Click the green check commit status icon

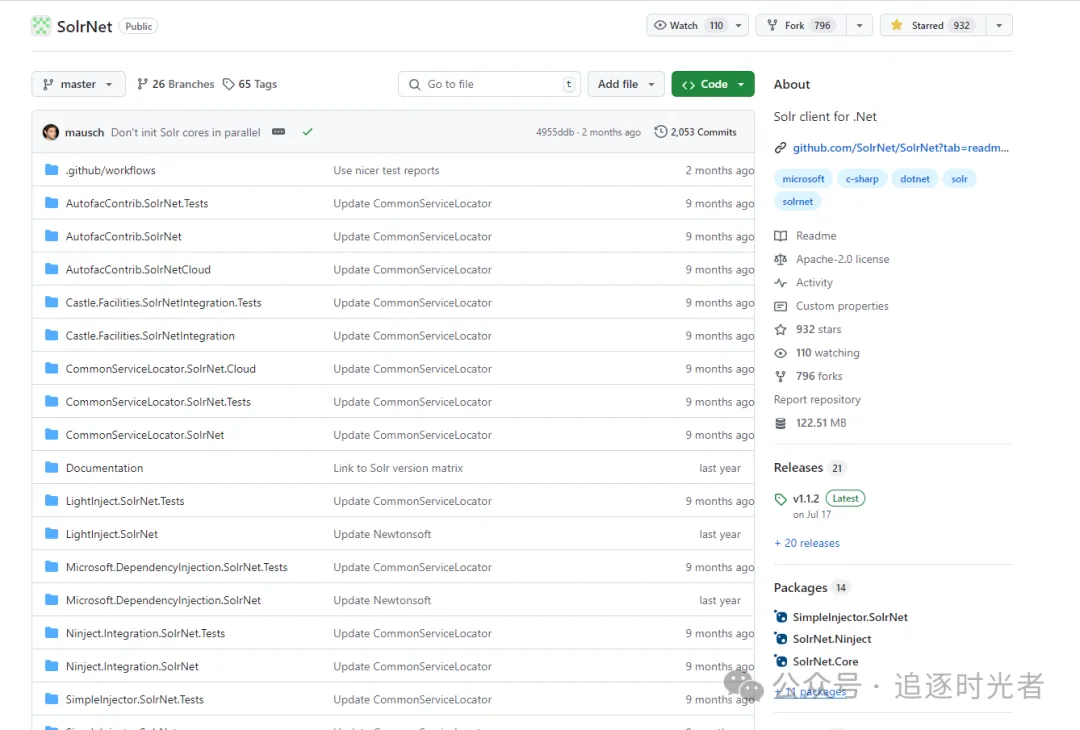[307, 132]
